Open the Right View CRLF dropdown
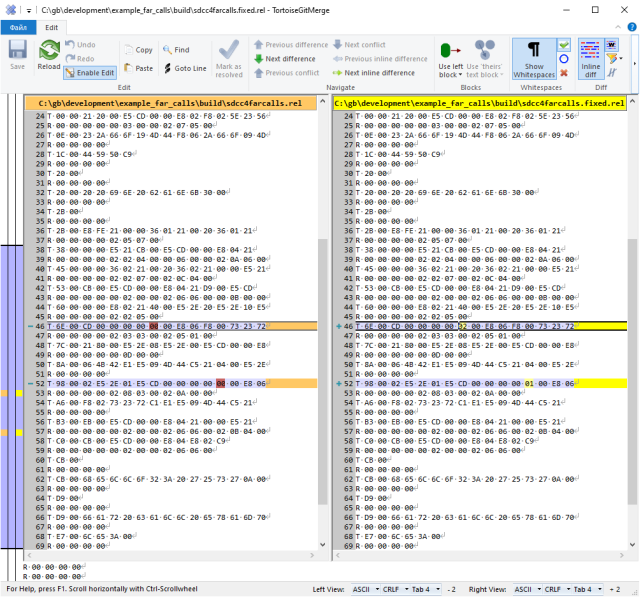Image resolution: width=640 pixels, height=597 pixels. 557,589
